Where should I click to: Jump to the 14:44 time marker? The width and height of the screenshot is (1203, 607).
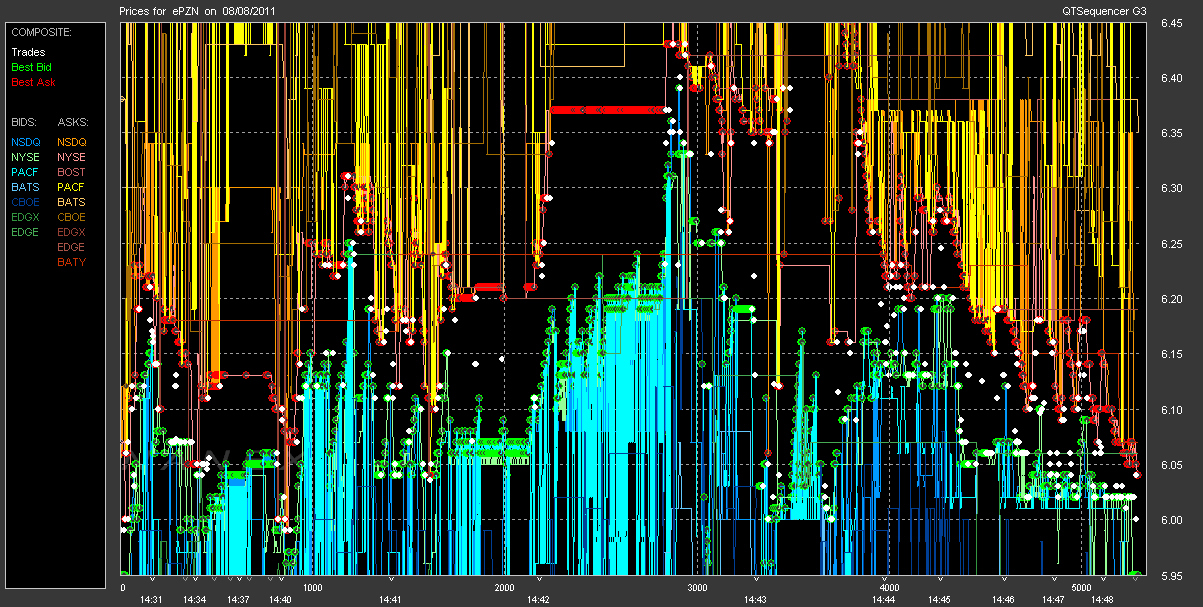pos(884,600)
